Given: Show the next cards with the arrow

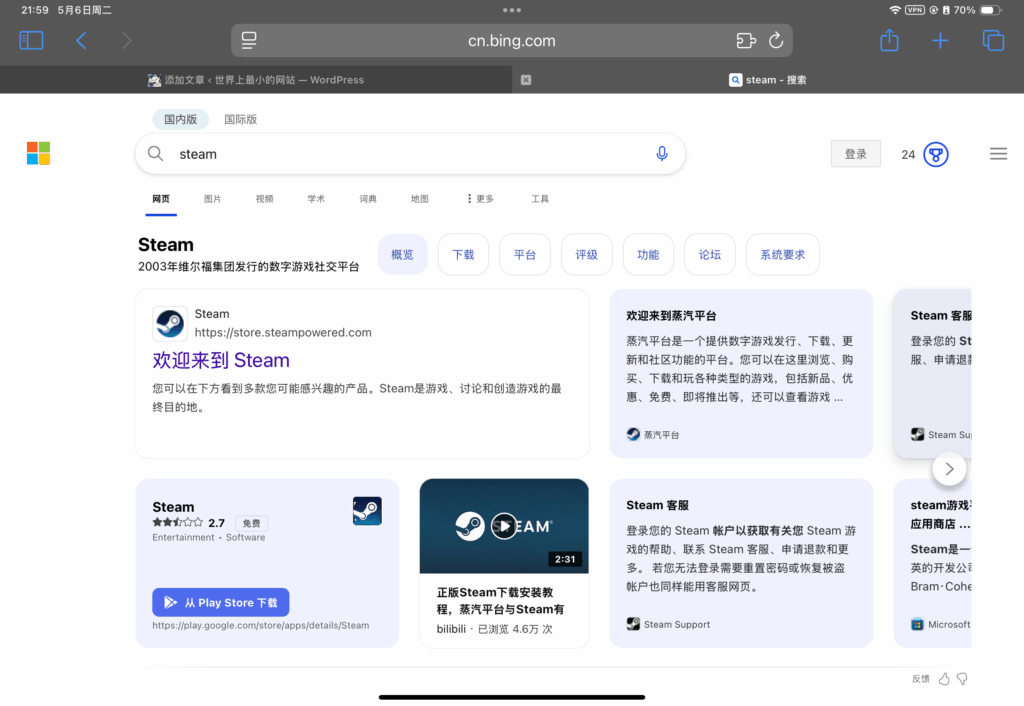Looking at the screenshot, I should coord(949,468).
